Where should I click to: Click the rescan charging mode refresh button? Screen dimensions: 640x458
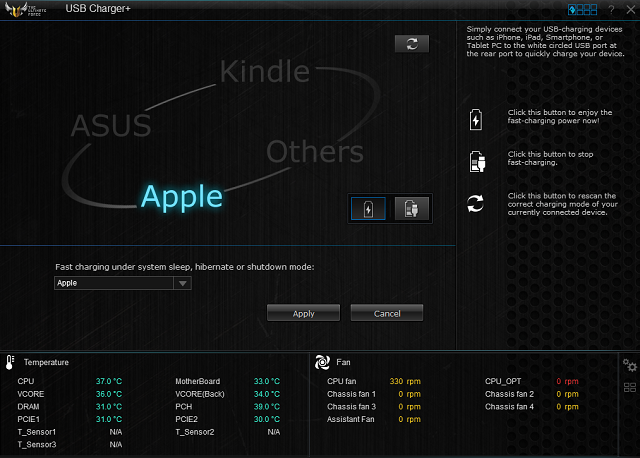[411, 43]
